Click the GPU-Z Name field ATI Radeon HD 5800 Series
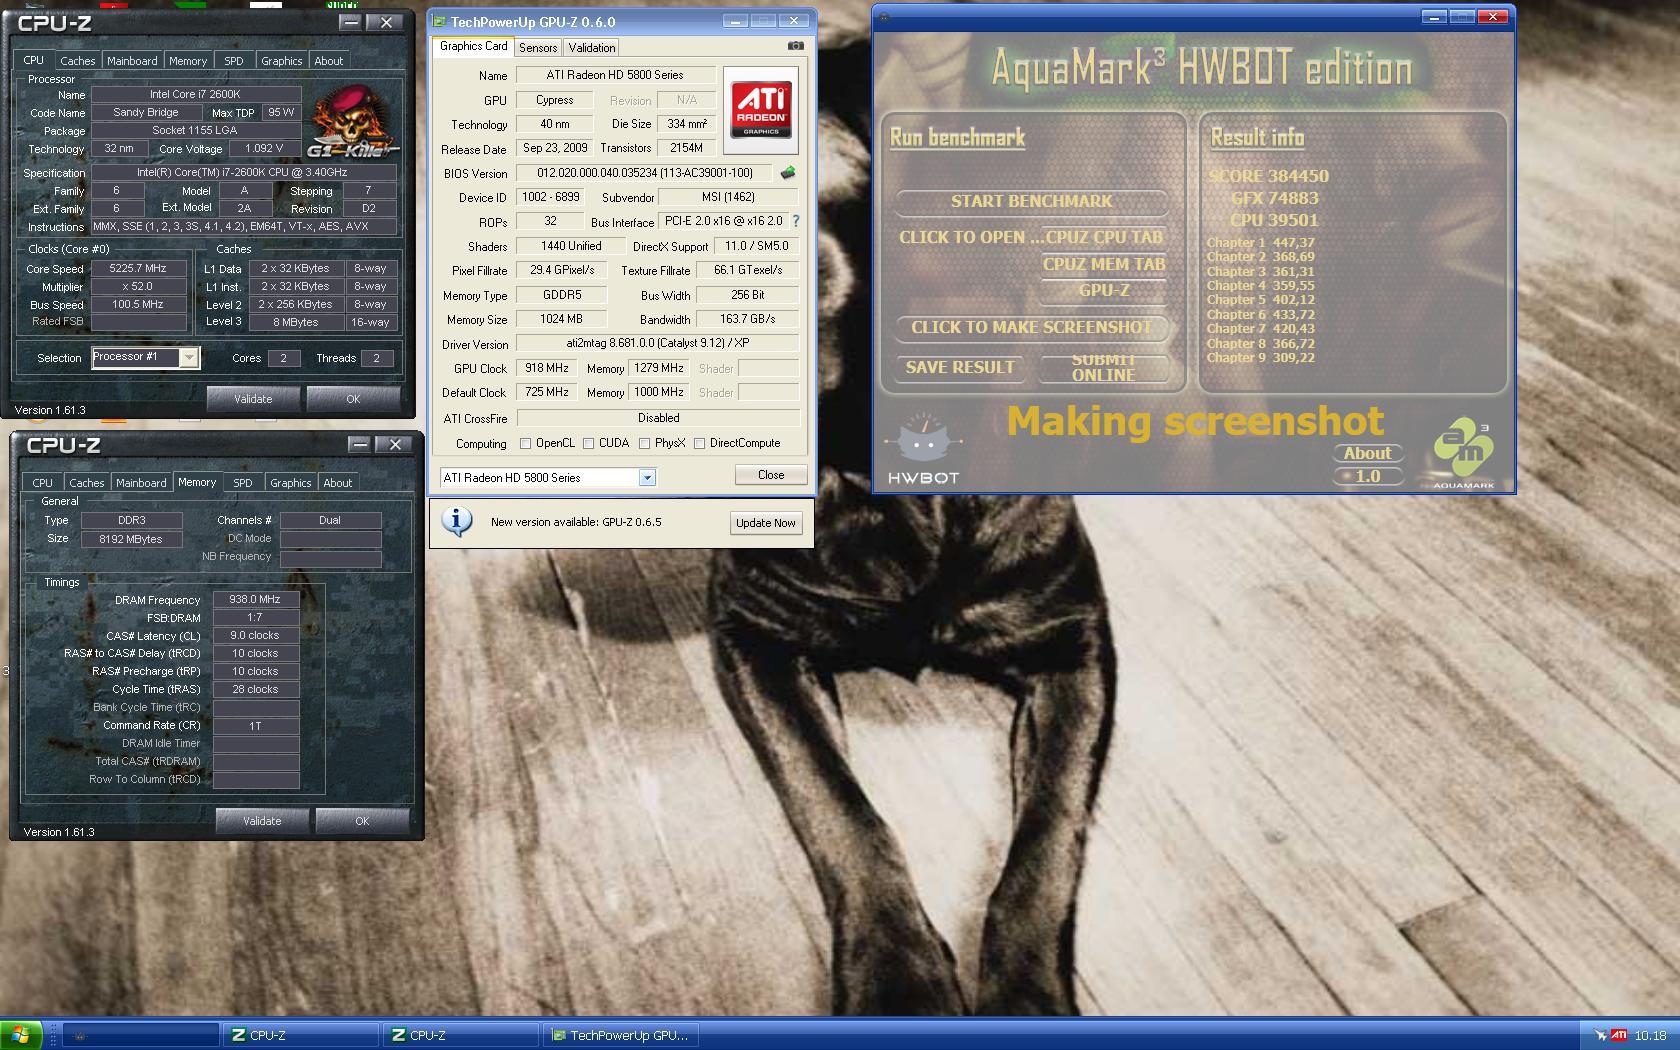Image resolution: width=1680 pixels, height=1050 pixels. [615, 75]
